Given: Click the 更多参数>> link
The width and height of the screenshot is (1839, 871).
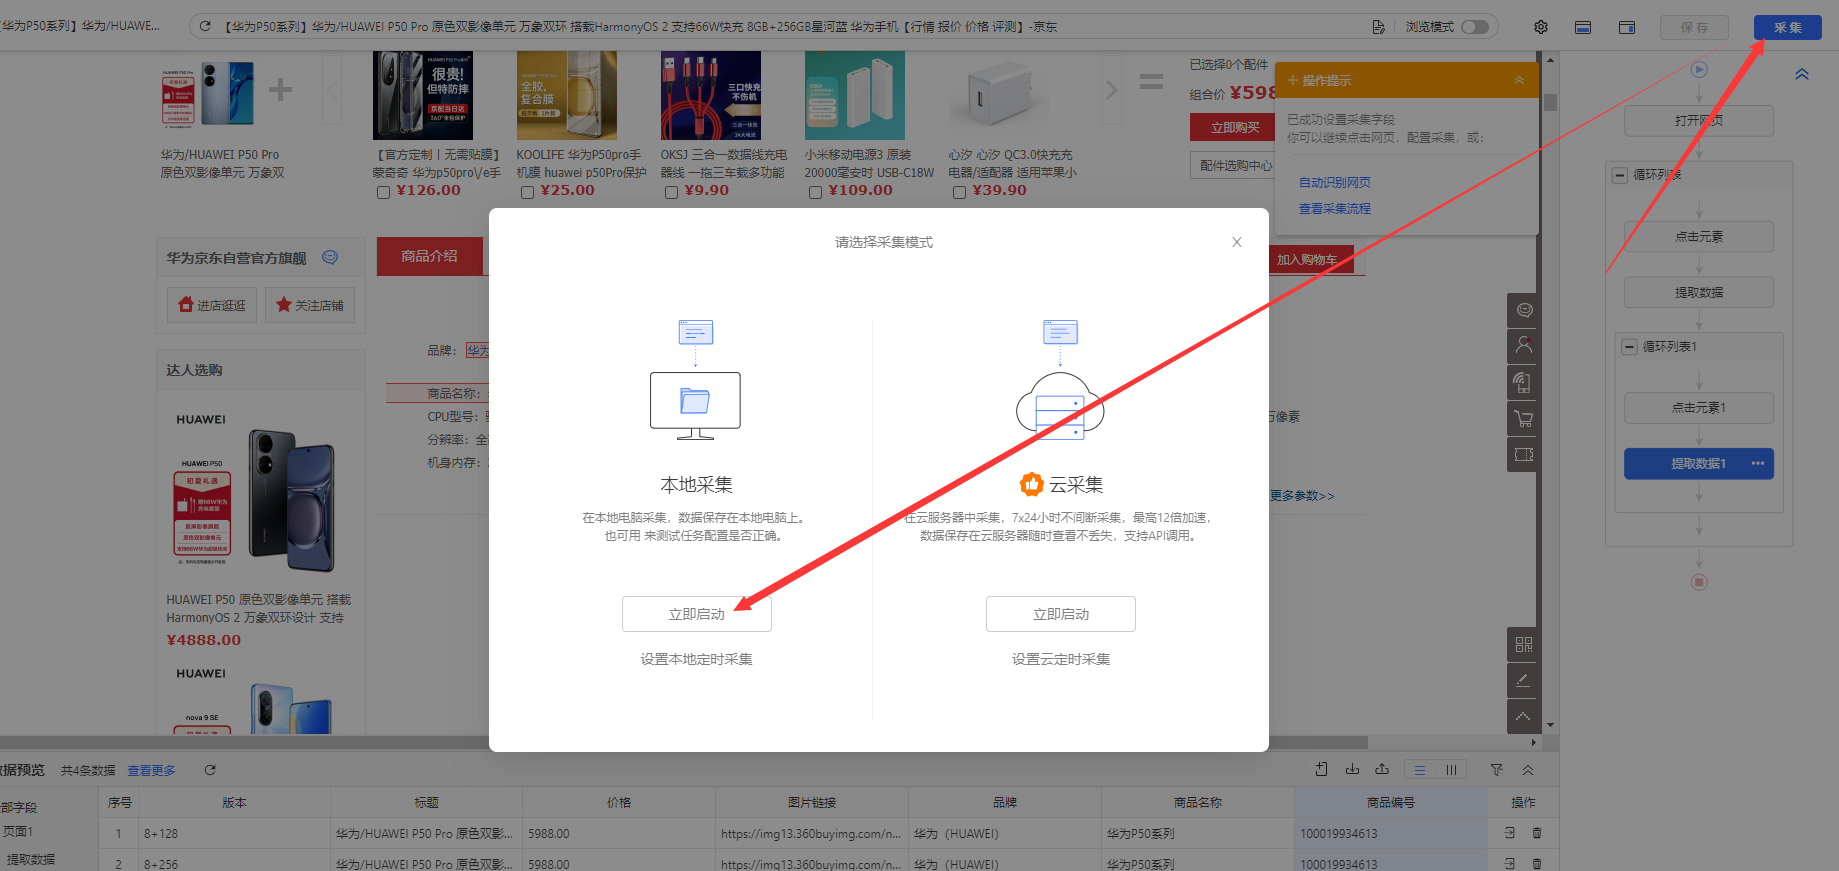Looking at the screenshot, I should point(1302,496).
